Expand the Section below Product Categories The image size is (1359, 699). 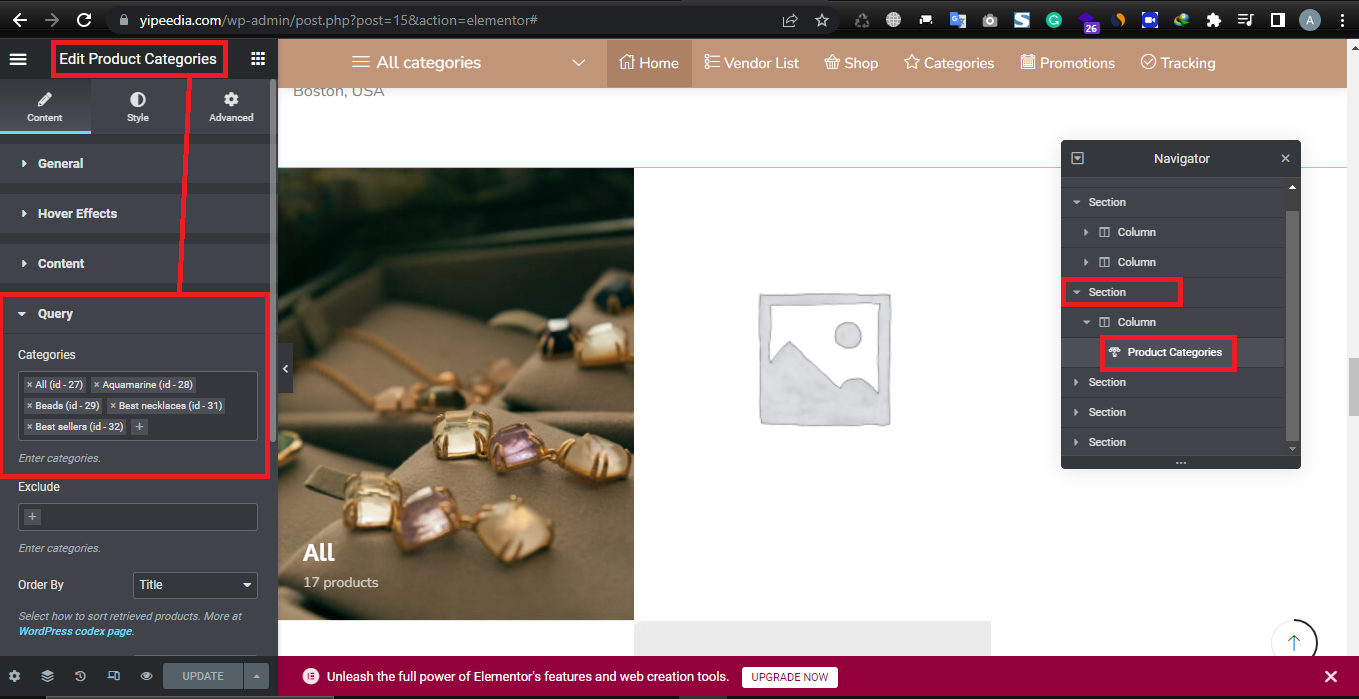pos(1078,382)
